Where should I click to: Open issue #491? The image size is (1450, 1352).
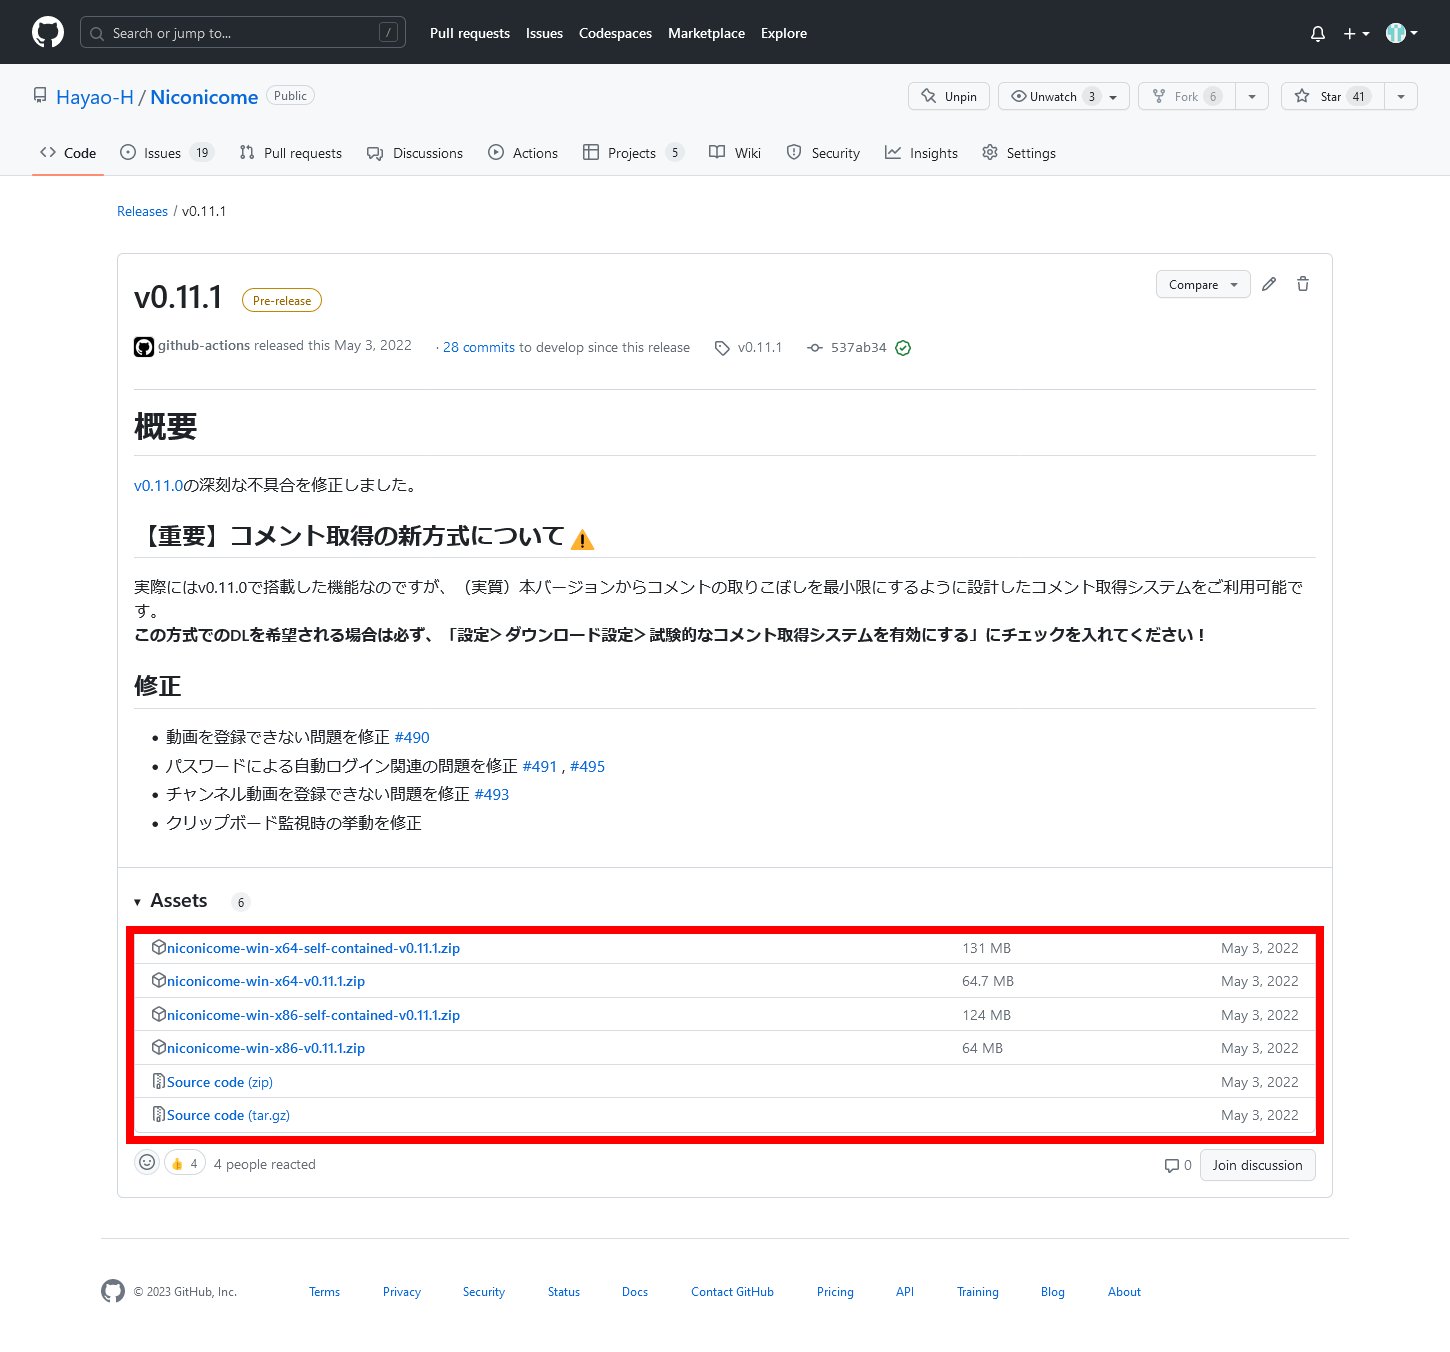540,766
